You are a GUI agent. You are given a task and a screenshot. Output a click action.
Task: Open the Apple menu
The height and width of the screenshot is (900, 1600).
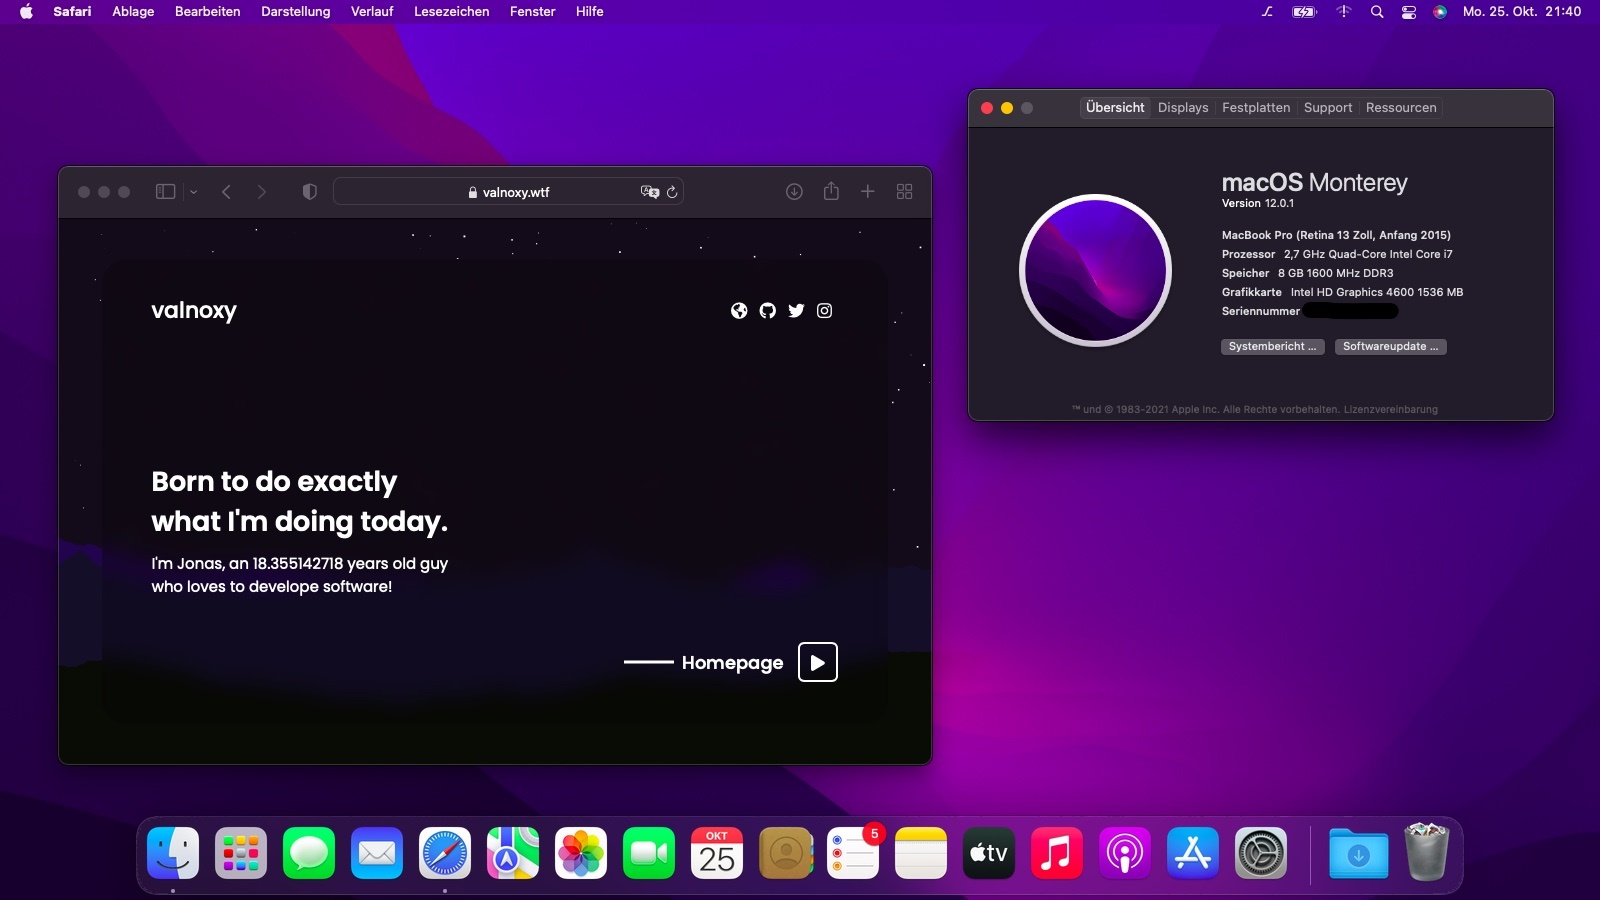[x=26, y=12]
